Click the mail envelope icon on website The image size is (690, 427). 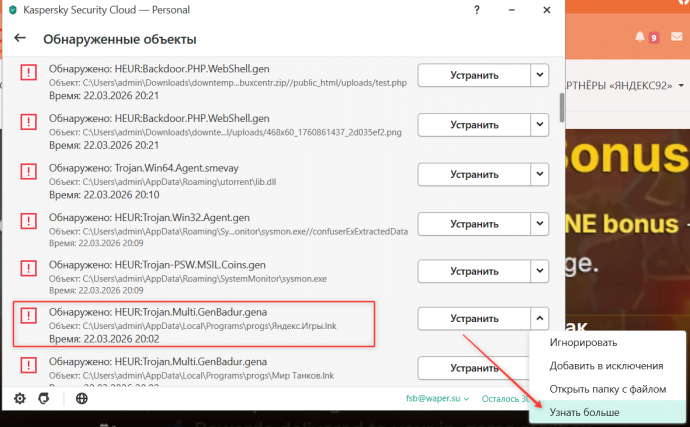675,37
